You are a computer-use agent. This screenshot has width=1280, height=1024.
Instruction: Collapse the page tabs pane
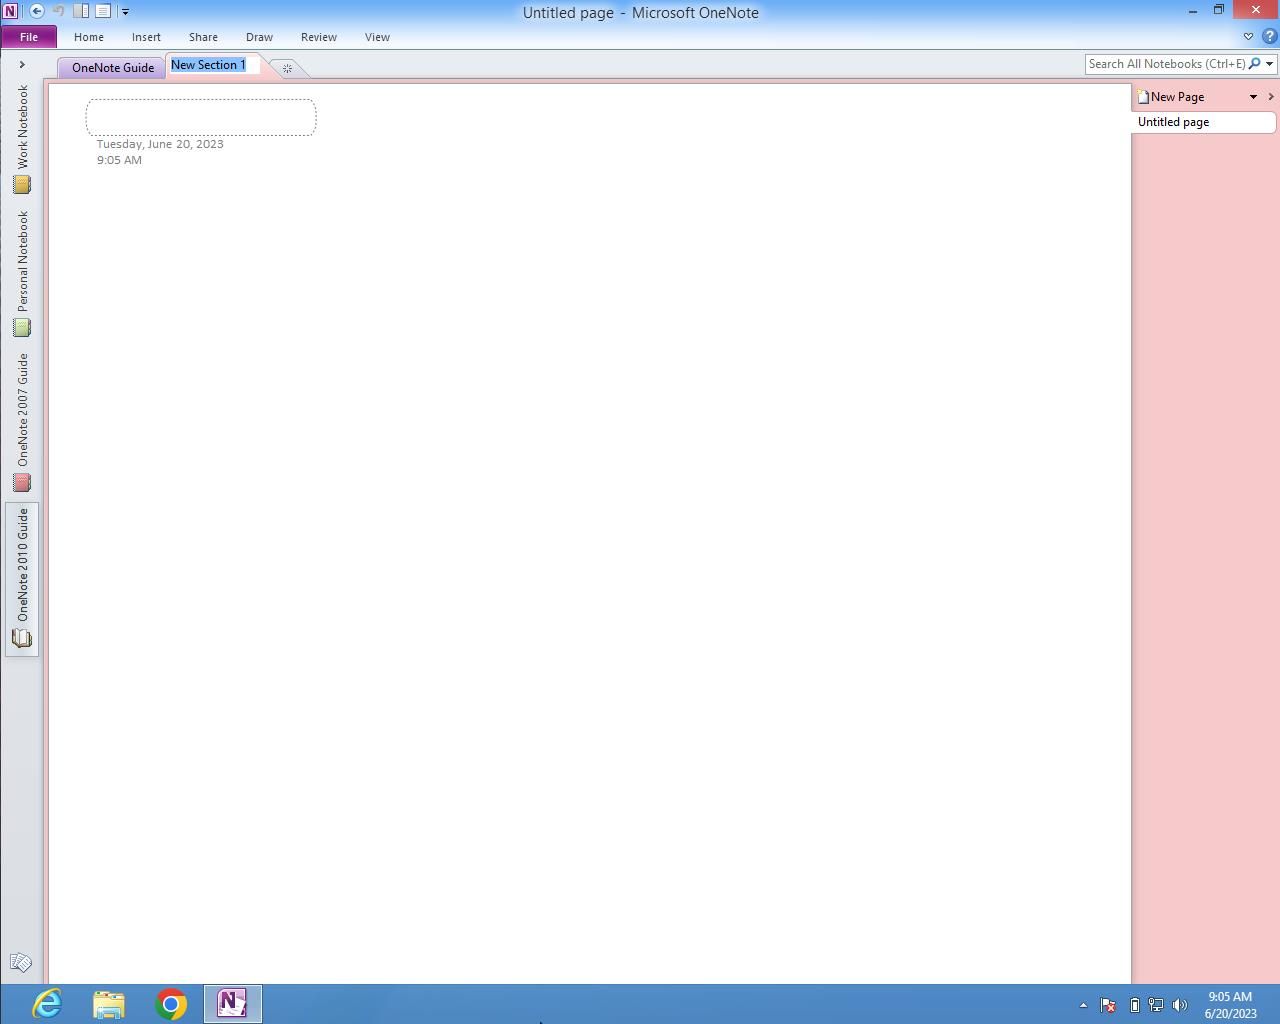pyautogui.click(x=1271, y=97)
